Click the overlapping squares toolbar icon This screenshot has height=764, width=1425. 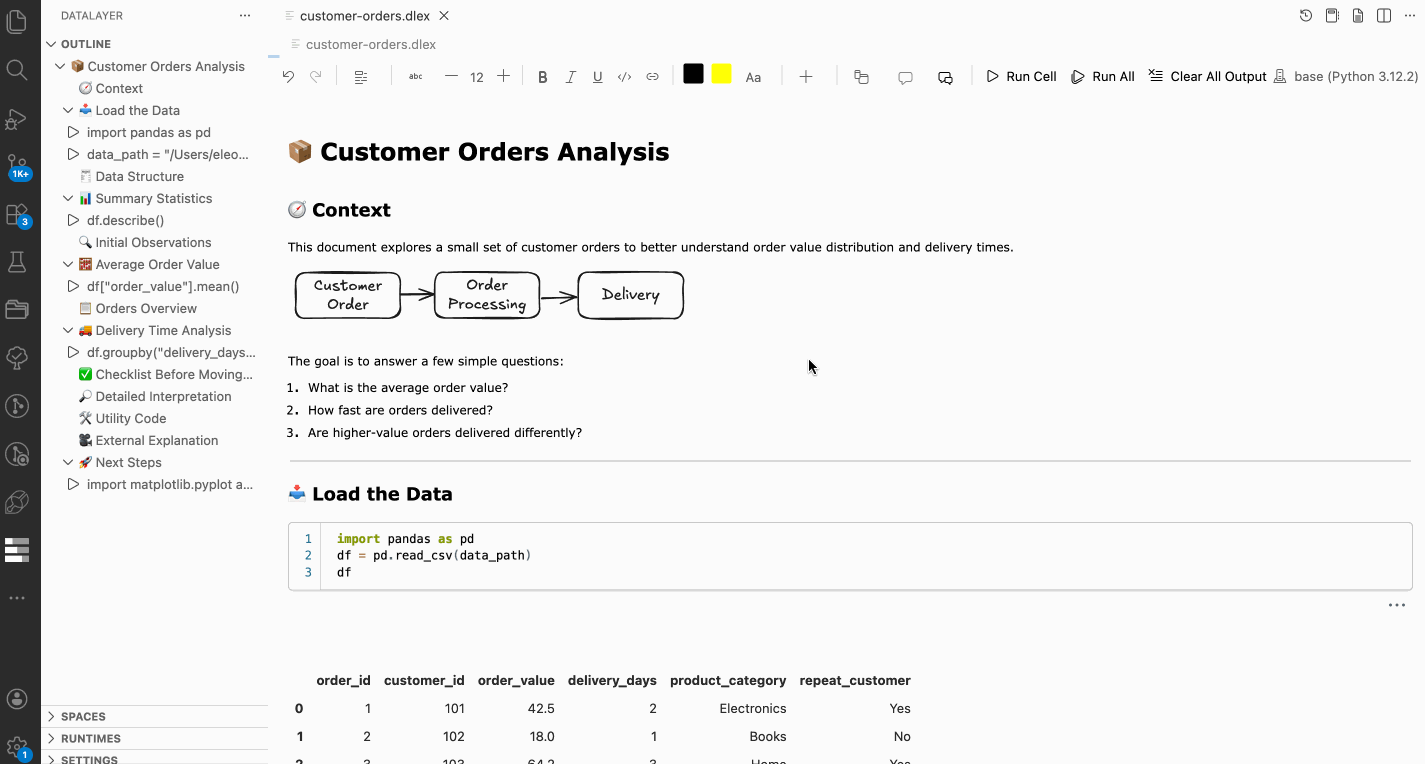(x=861, y=77)
